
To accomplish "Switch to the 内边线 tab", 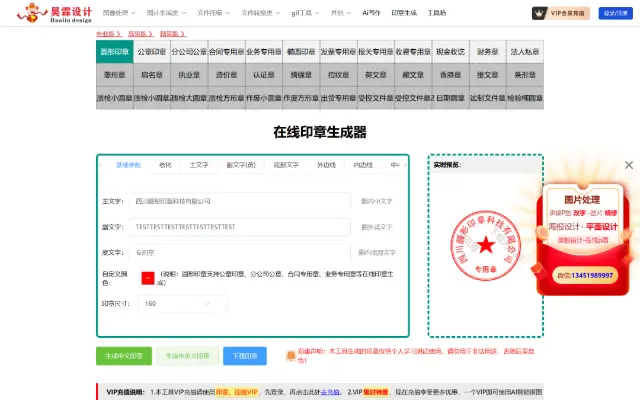I will tap(363, 165).
